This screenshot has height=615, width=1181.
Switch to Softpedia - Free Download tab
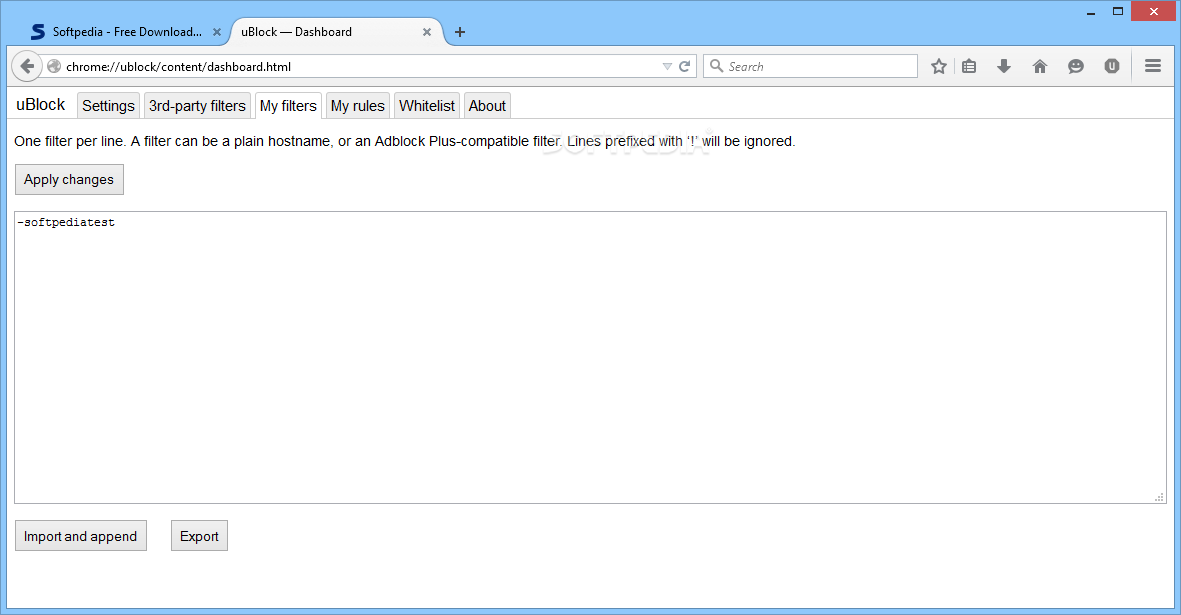point(125,32)
